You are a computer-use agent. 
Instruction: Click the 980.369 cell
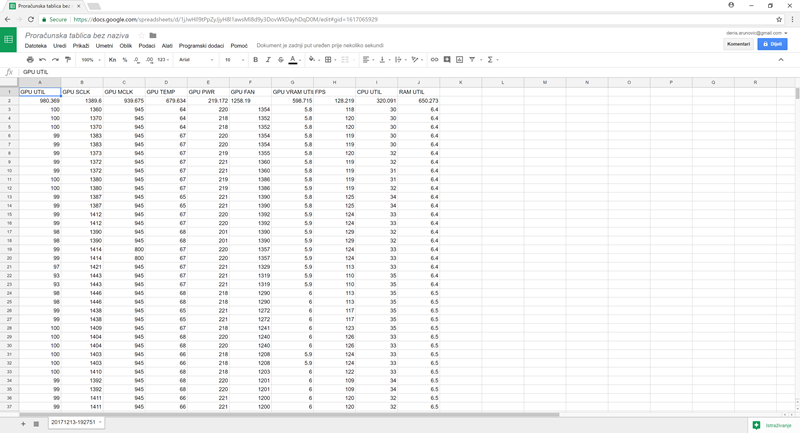40,100
